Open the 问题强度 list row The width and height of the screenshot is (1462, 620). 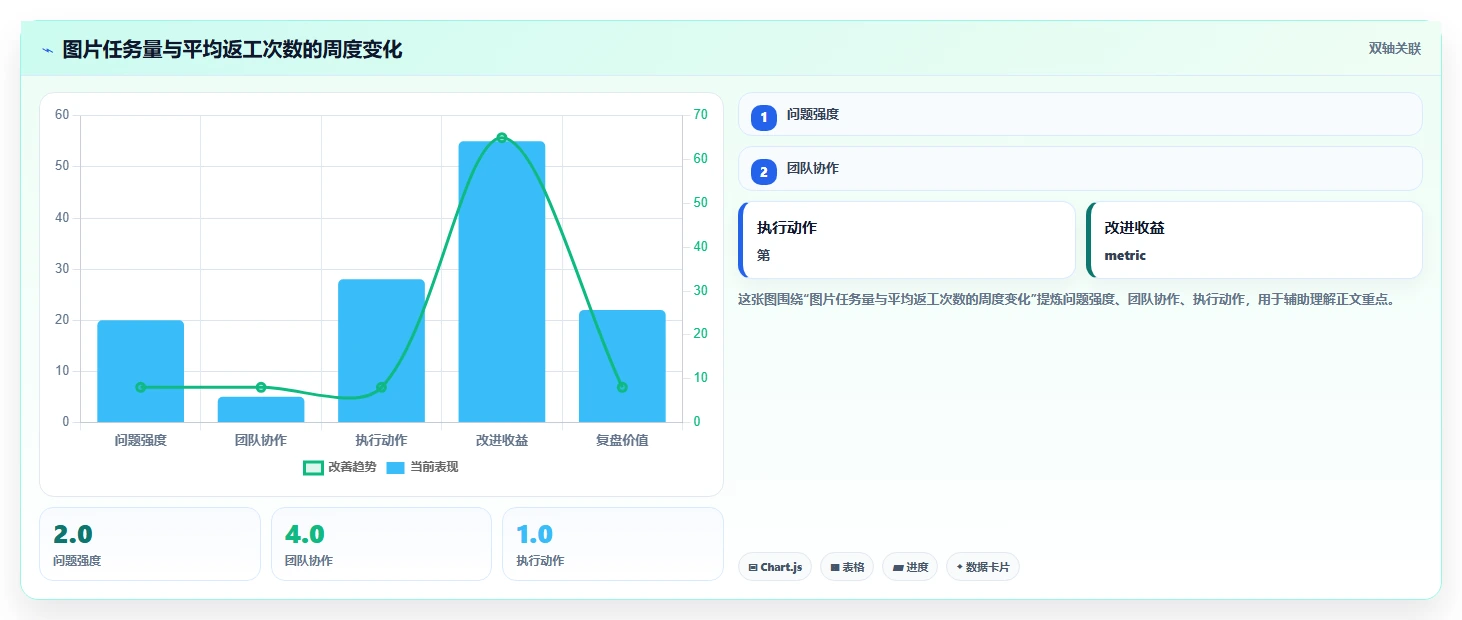(x=1080, y=114)
